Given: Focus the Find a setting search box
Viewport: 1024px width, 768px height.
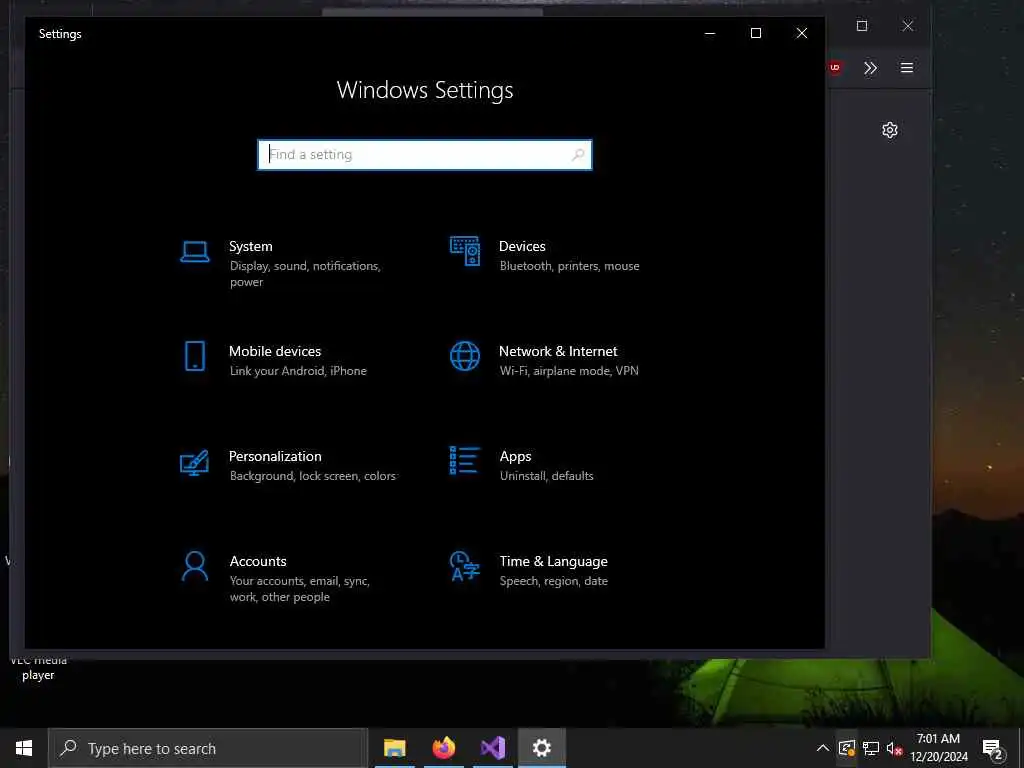Looking at the screenshot, I should 425,155.
